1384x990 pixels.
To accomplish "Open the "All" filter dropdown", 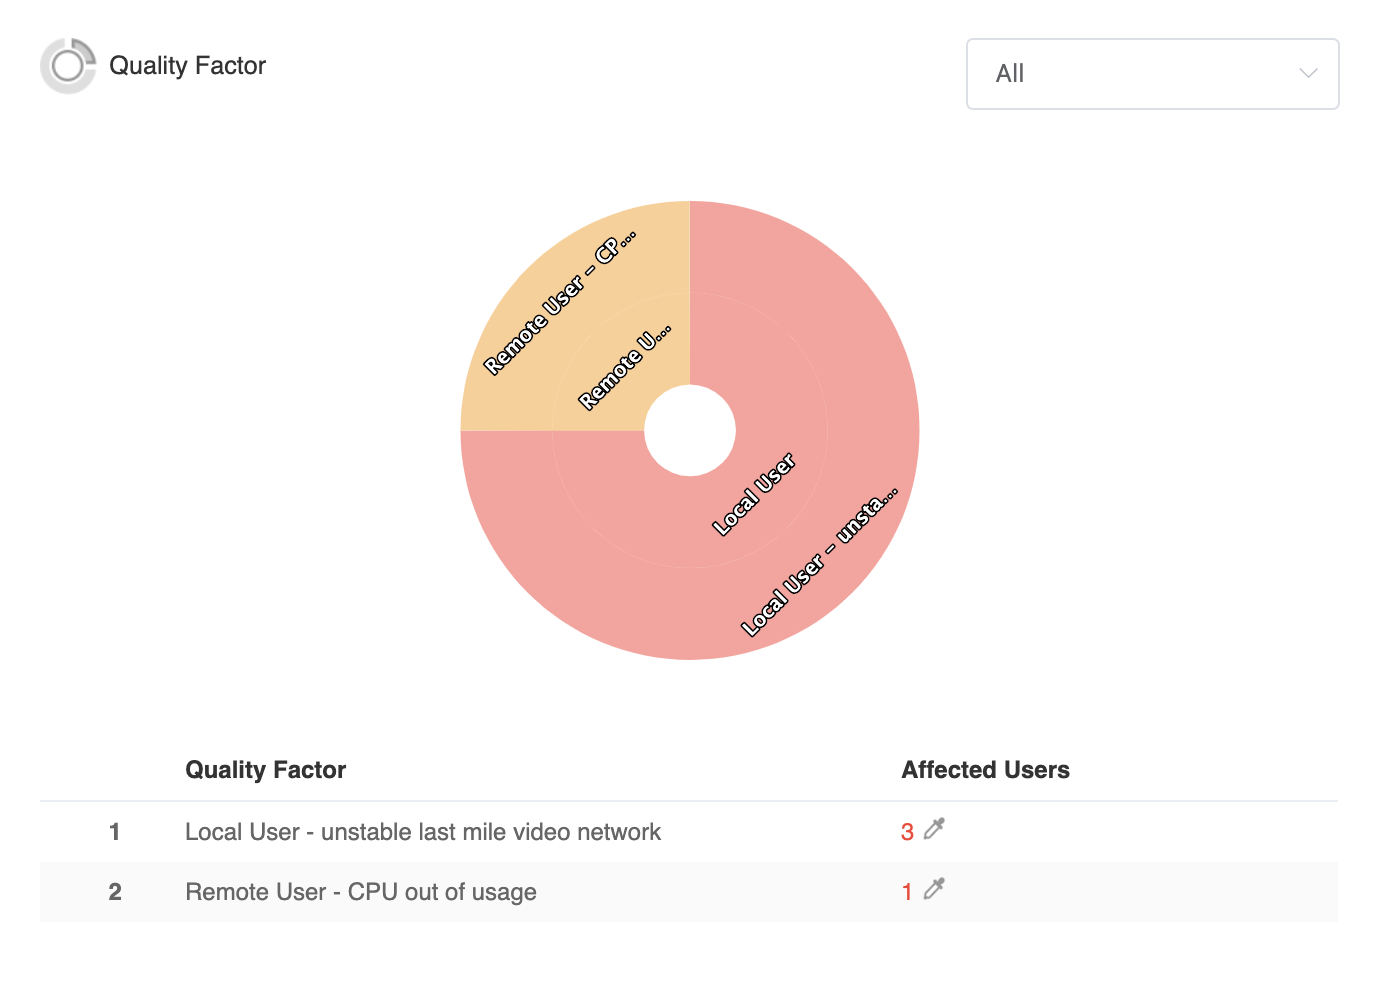I will coord(1151,74).
